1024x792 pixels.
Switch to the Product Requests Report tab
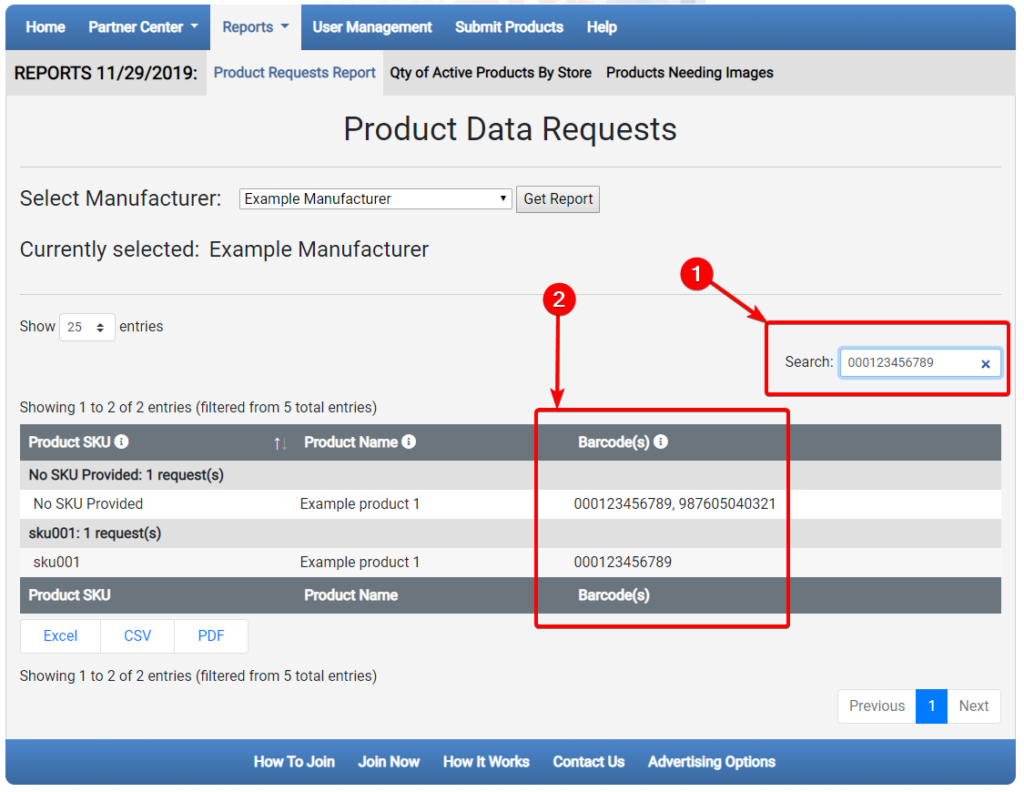[295, 72]
